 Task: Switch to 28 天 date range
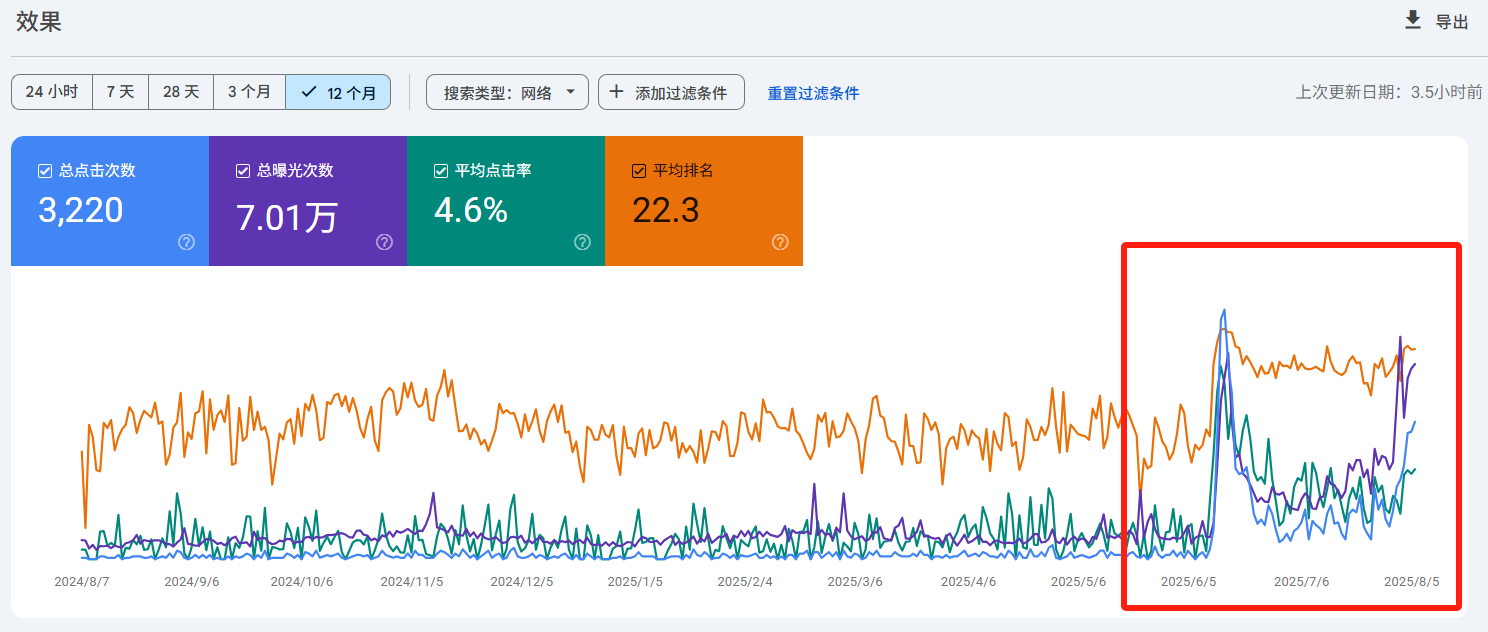[x=181, y=92]
